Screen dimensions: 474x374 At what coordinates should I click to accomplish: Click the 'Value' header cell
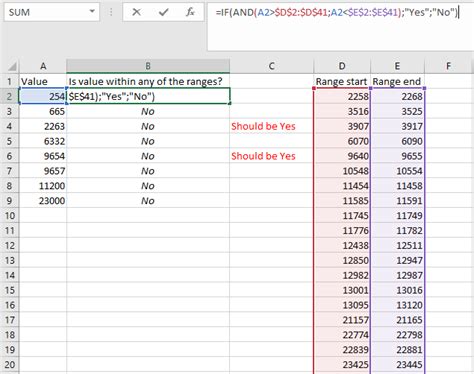click(43, 81)
